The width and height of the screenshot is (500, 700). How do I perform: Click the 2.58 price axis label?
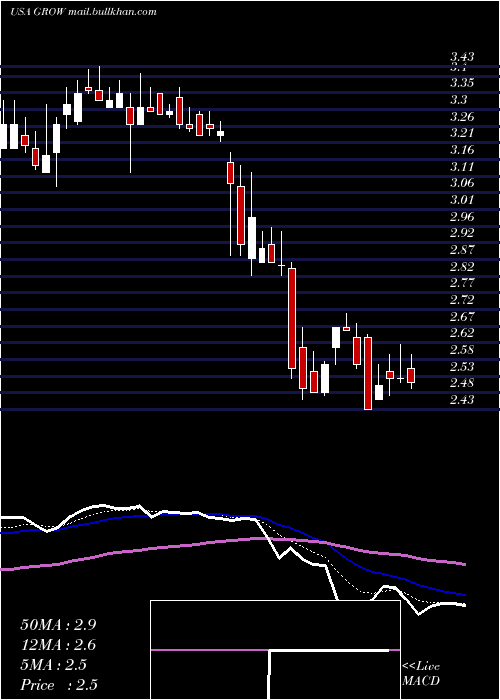(x=462, y=350)
